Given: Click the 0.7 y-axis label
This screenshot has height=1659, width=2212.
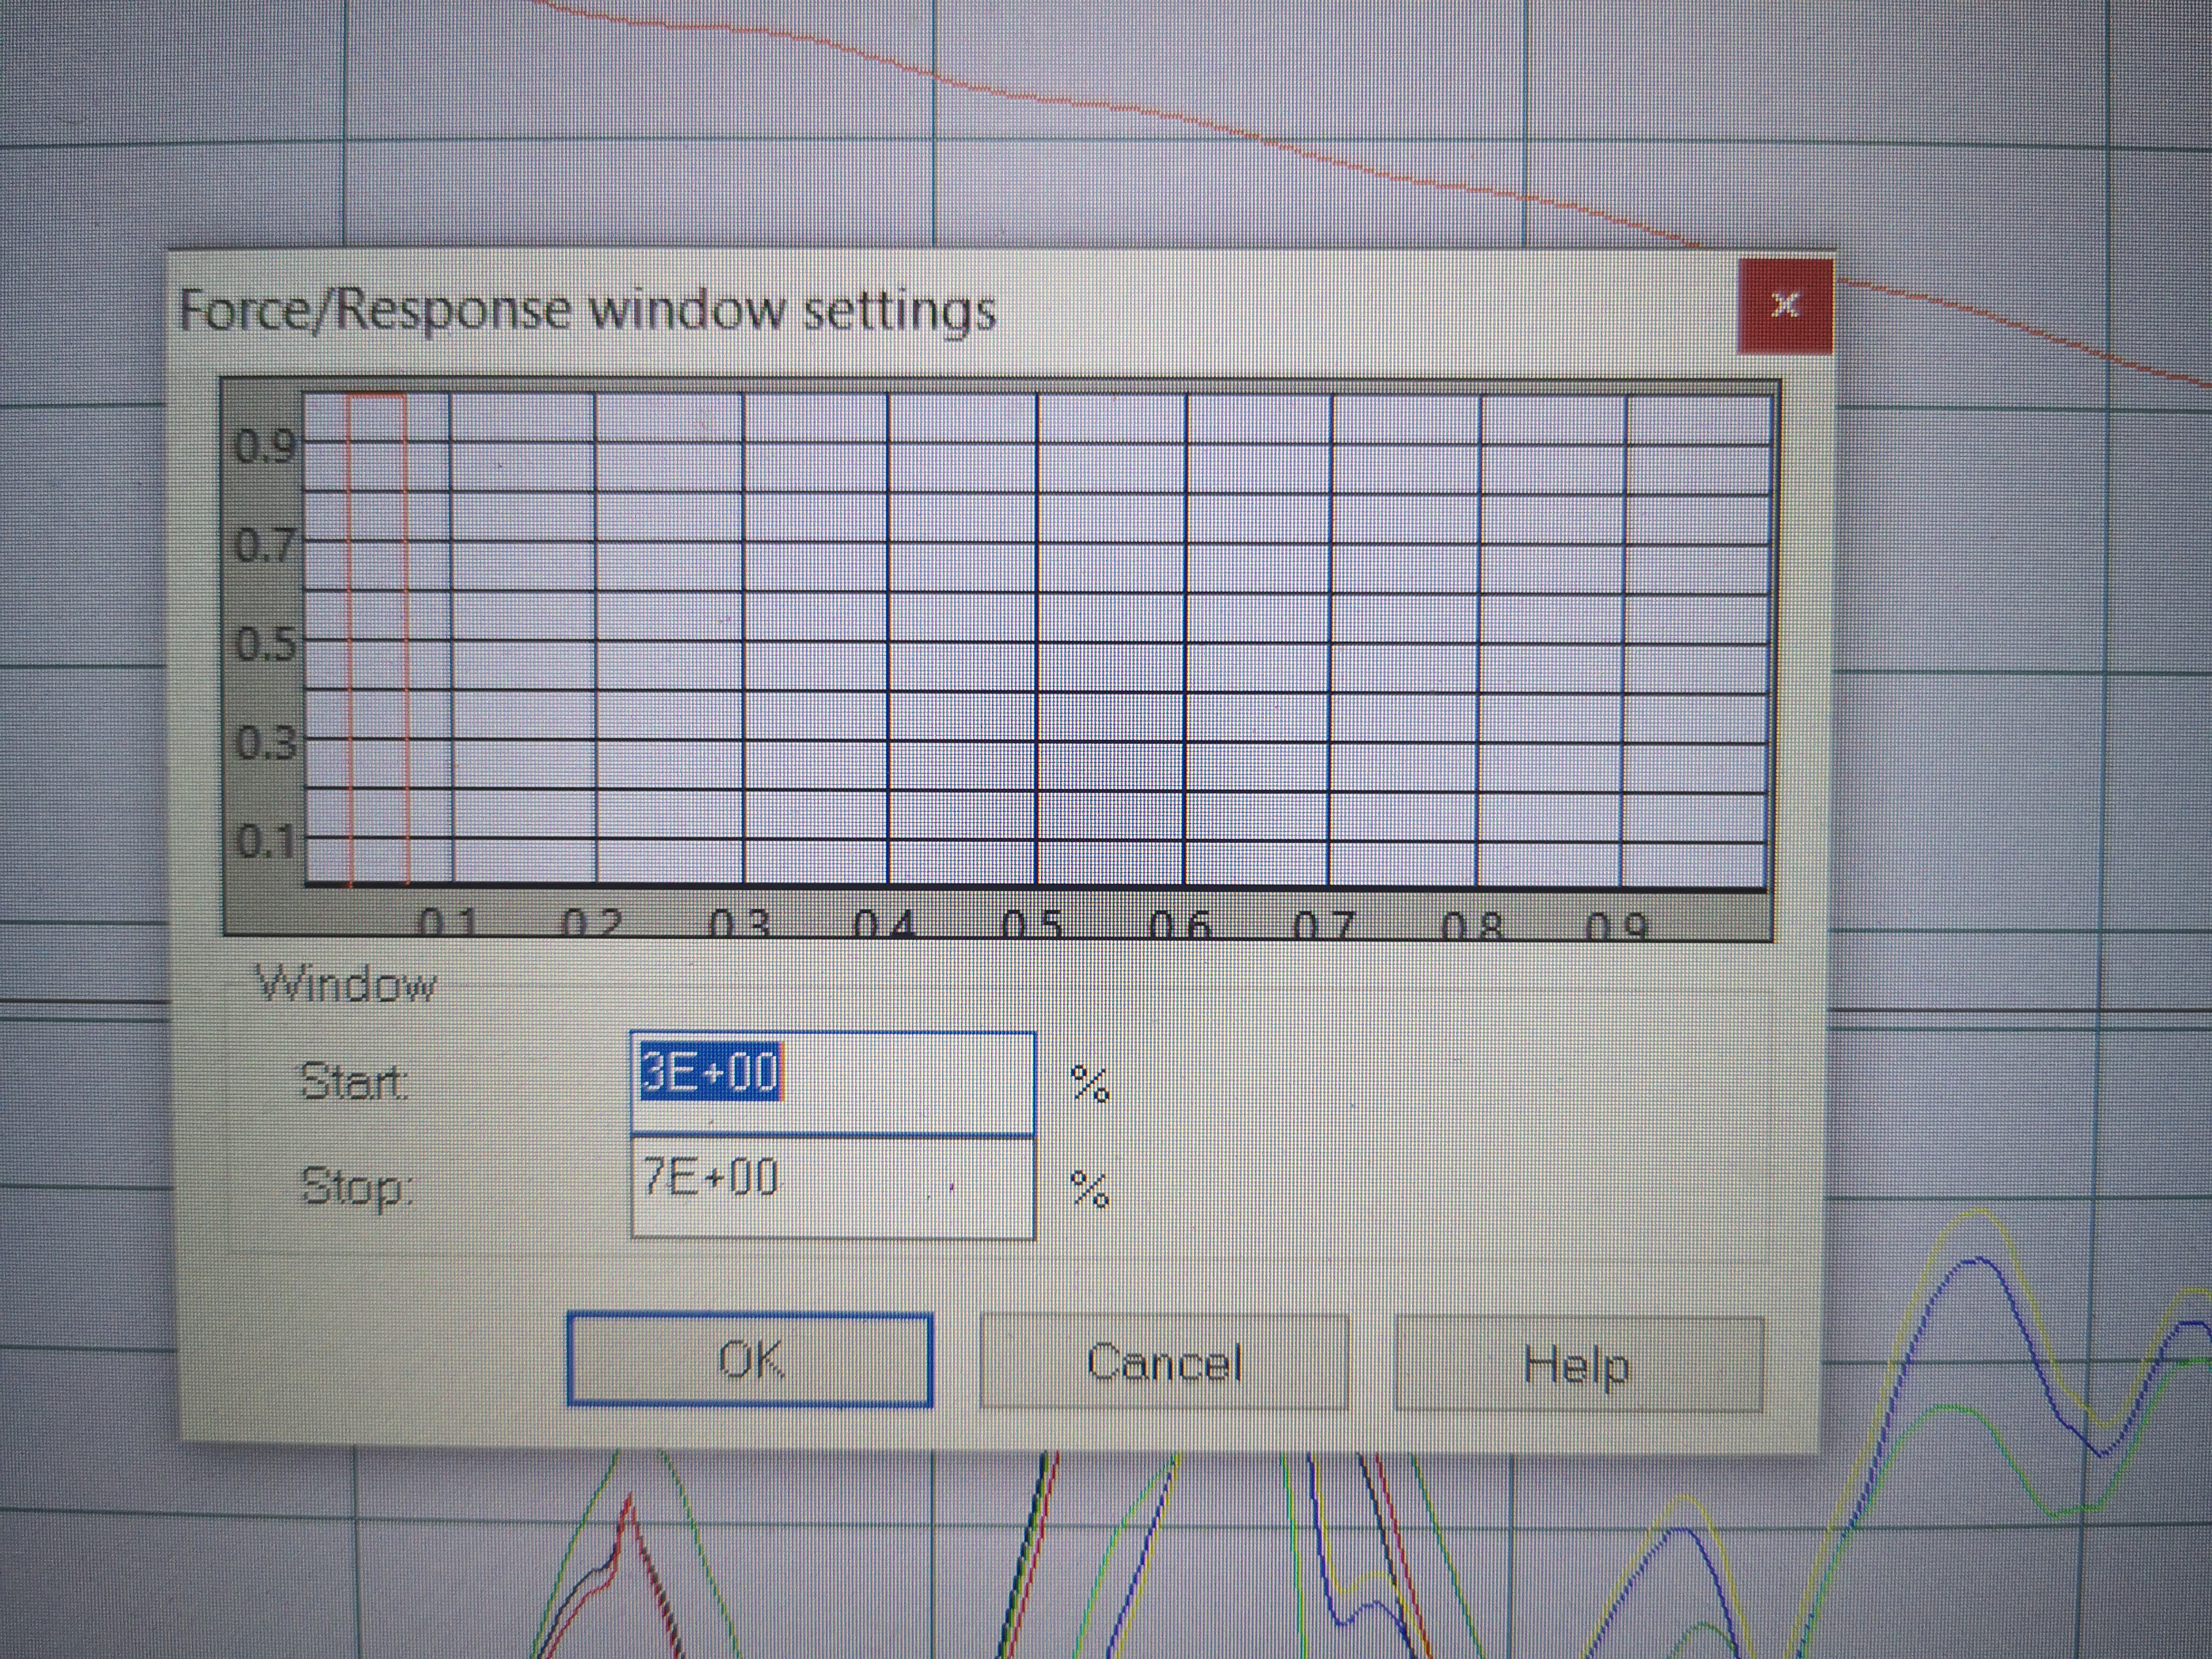Looking at the screenshot, I should (x=266, y=546).
